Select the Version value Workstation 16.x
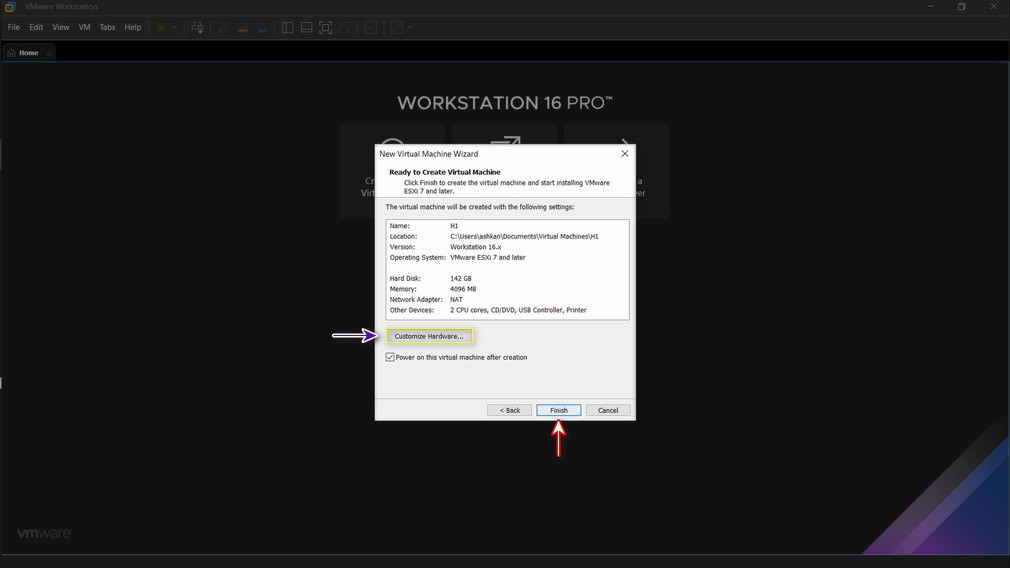 click(x=475, y=247)
